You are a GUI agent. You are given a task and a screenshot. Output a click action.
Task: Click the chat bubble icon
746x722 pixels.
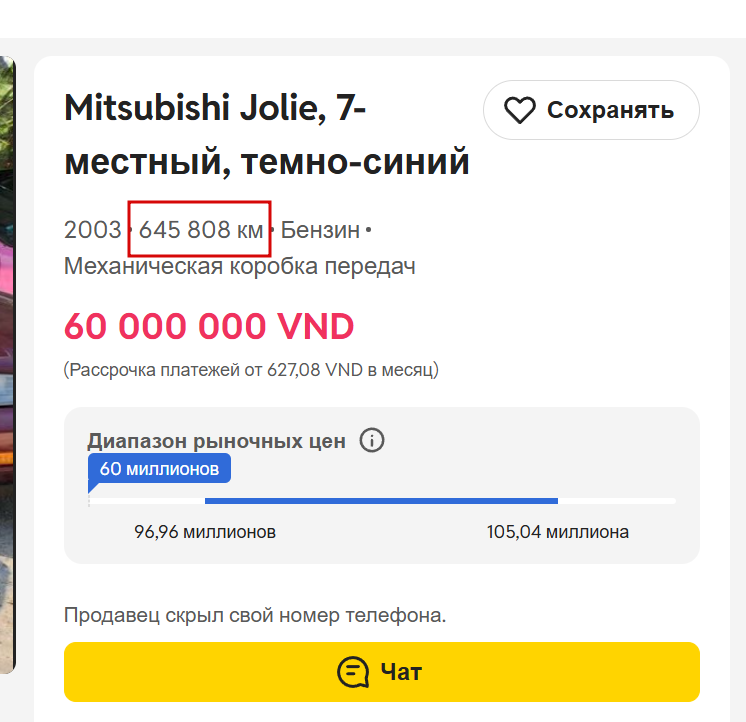(354, 672)
